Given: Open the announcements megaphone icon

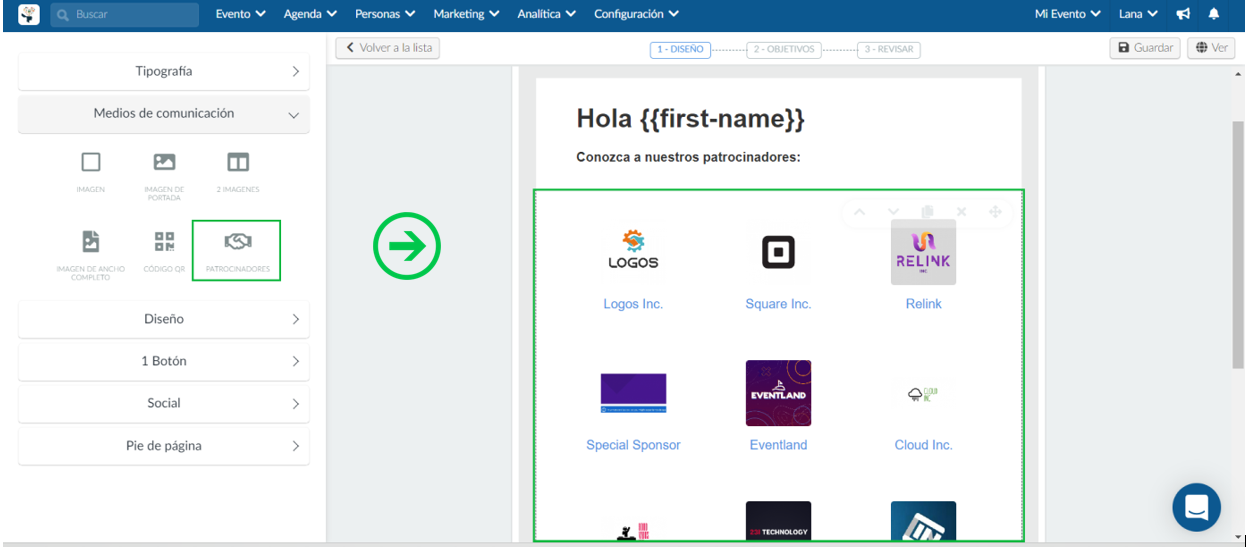Looking at the screenshot, I should click(x=1183, y=15).
